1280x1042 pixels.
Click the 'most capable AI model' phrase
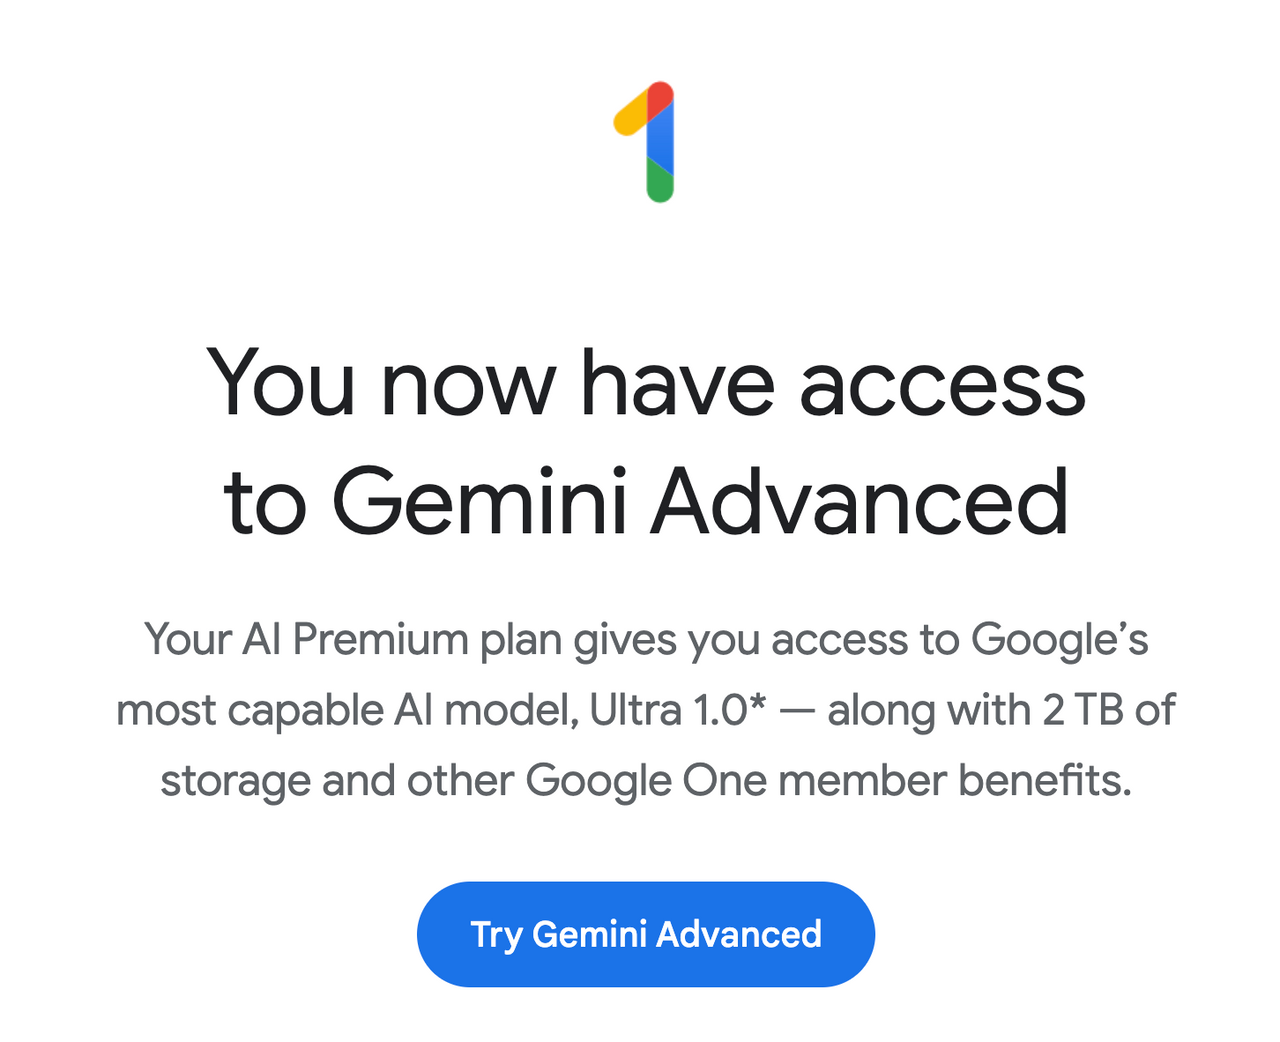coord(348,711)
